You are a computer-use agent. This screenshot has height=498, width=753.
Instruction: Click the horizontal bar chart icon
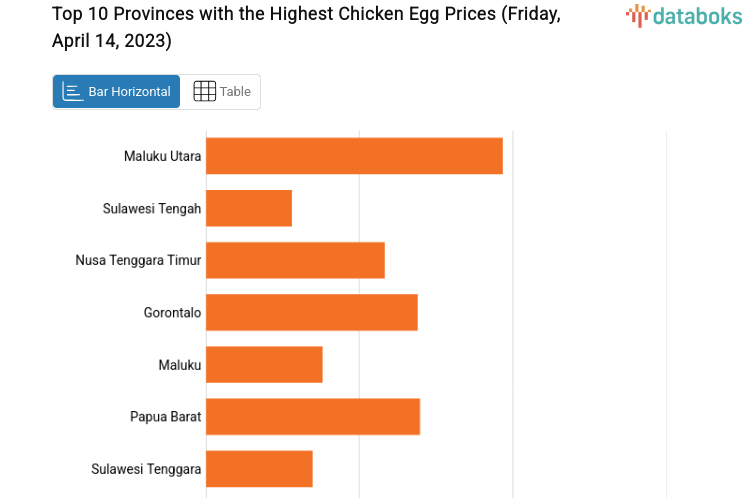[73, 92]
